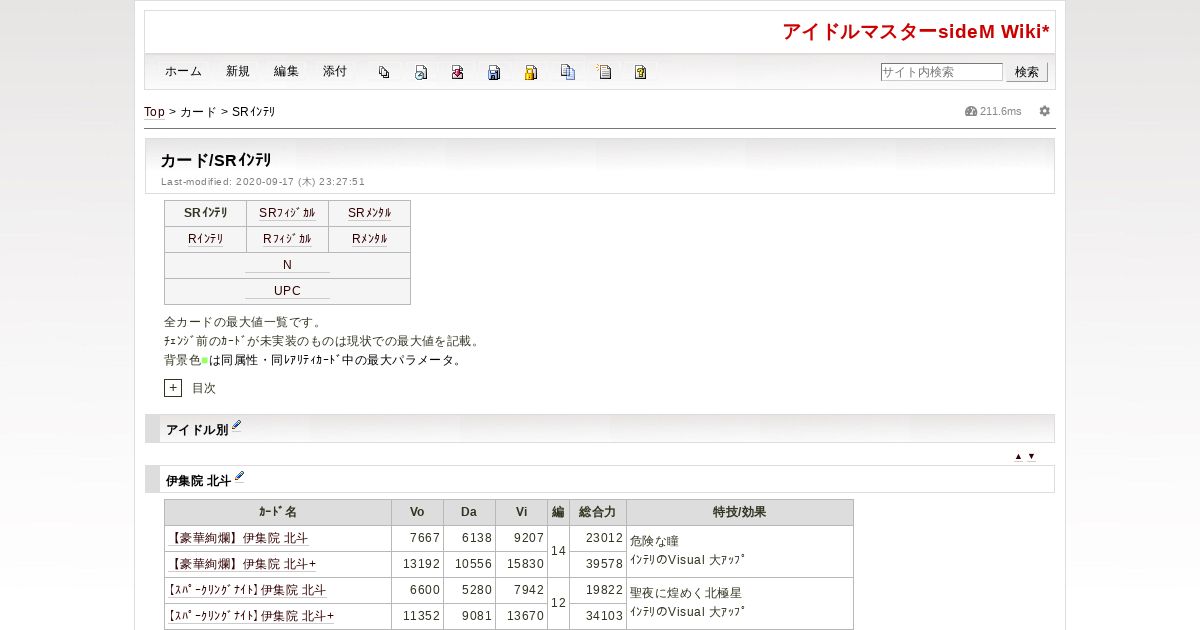This screenshot has width=1200, height=630.
Task: Open the UPC card page link
Action: [287, 291]
